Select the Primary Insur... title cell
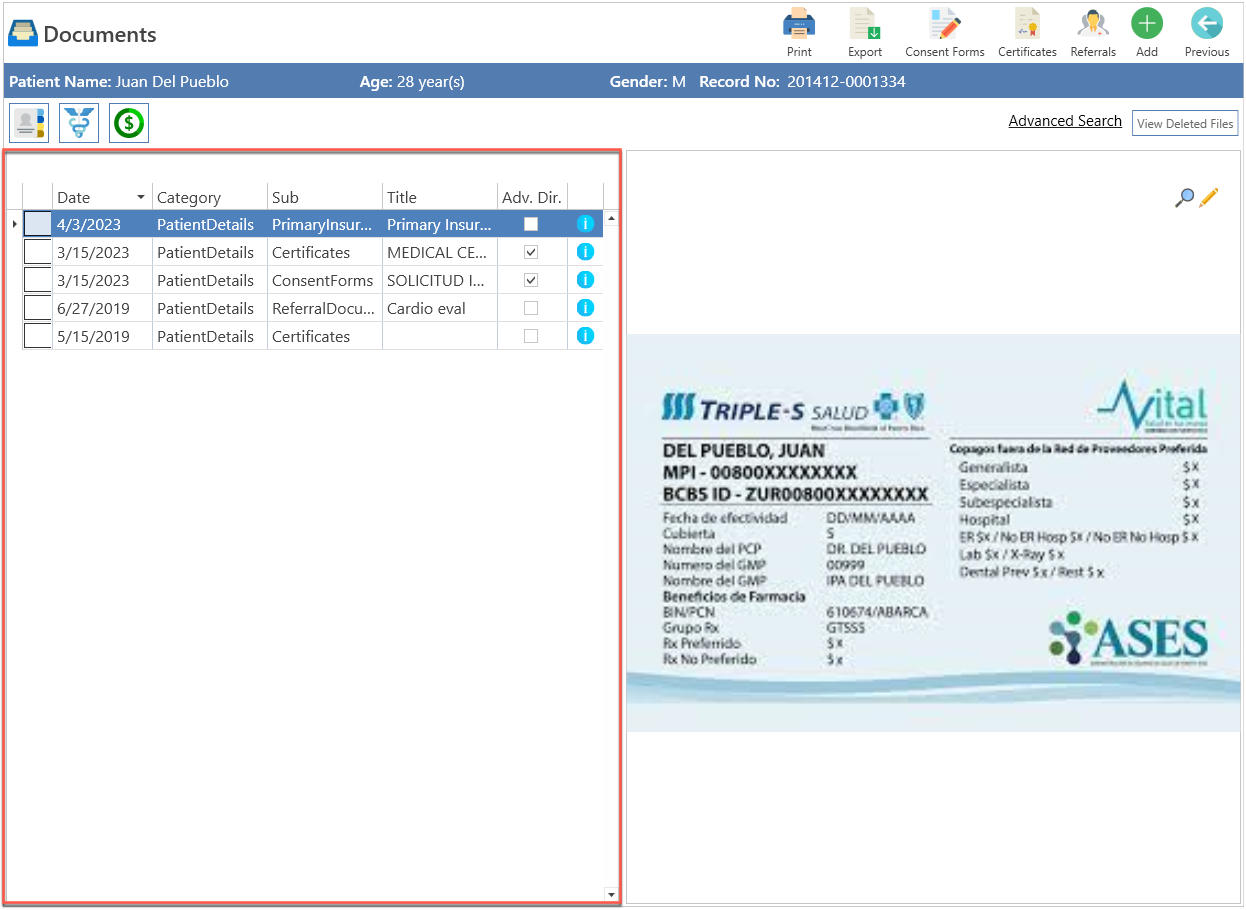1246x910 pixels. pos(440,224)
